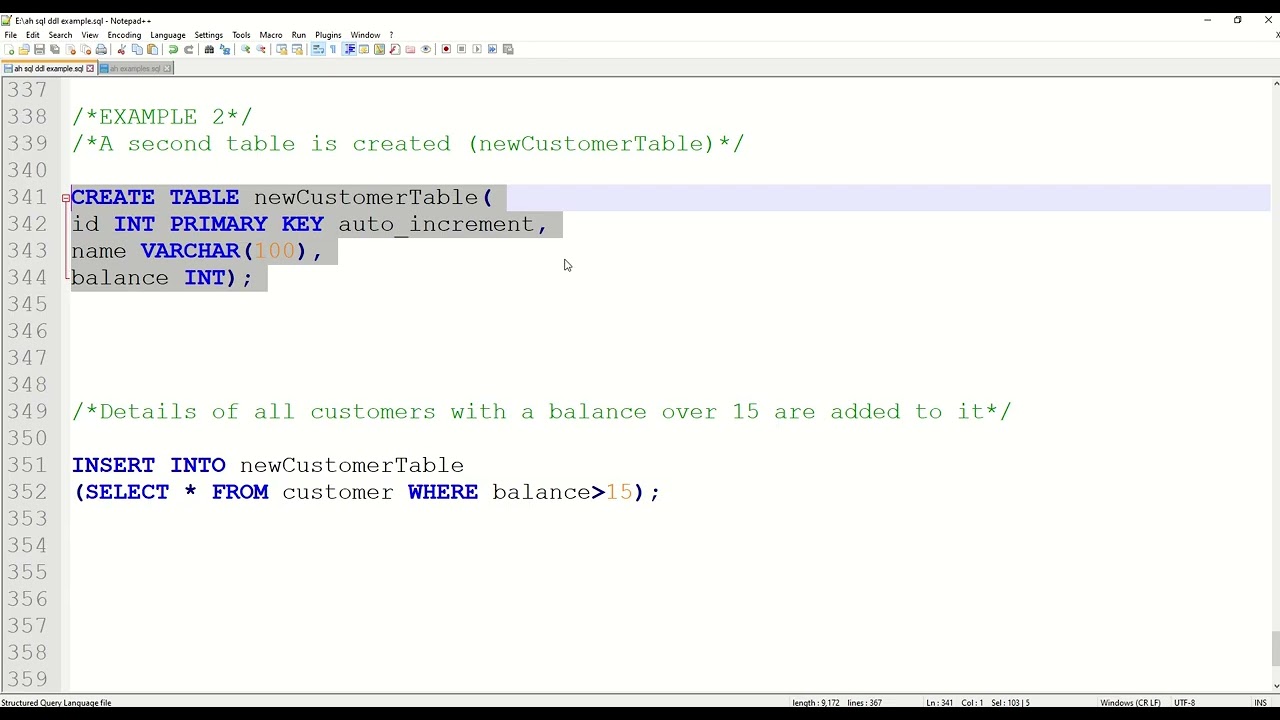1280x720 pixels.
Task: Open the Window menu
Action: pyautogui.click(x=365, y=35)
